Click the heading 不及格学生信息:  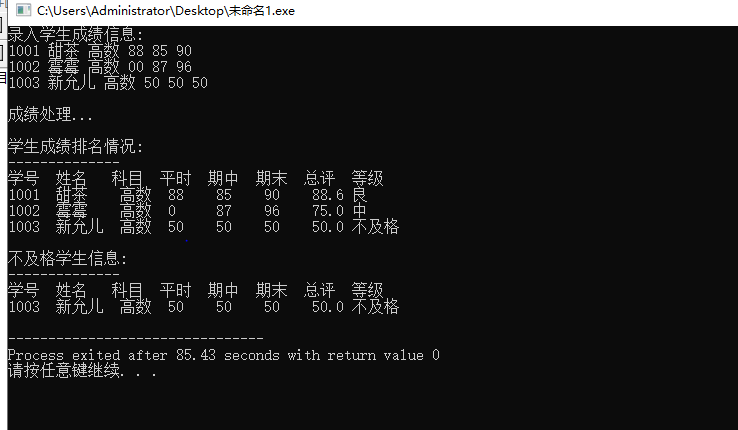[67, 258]
